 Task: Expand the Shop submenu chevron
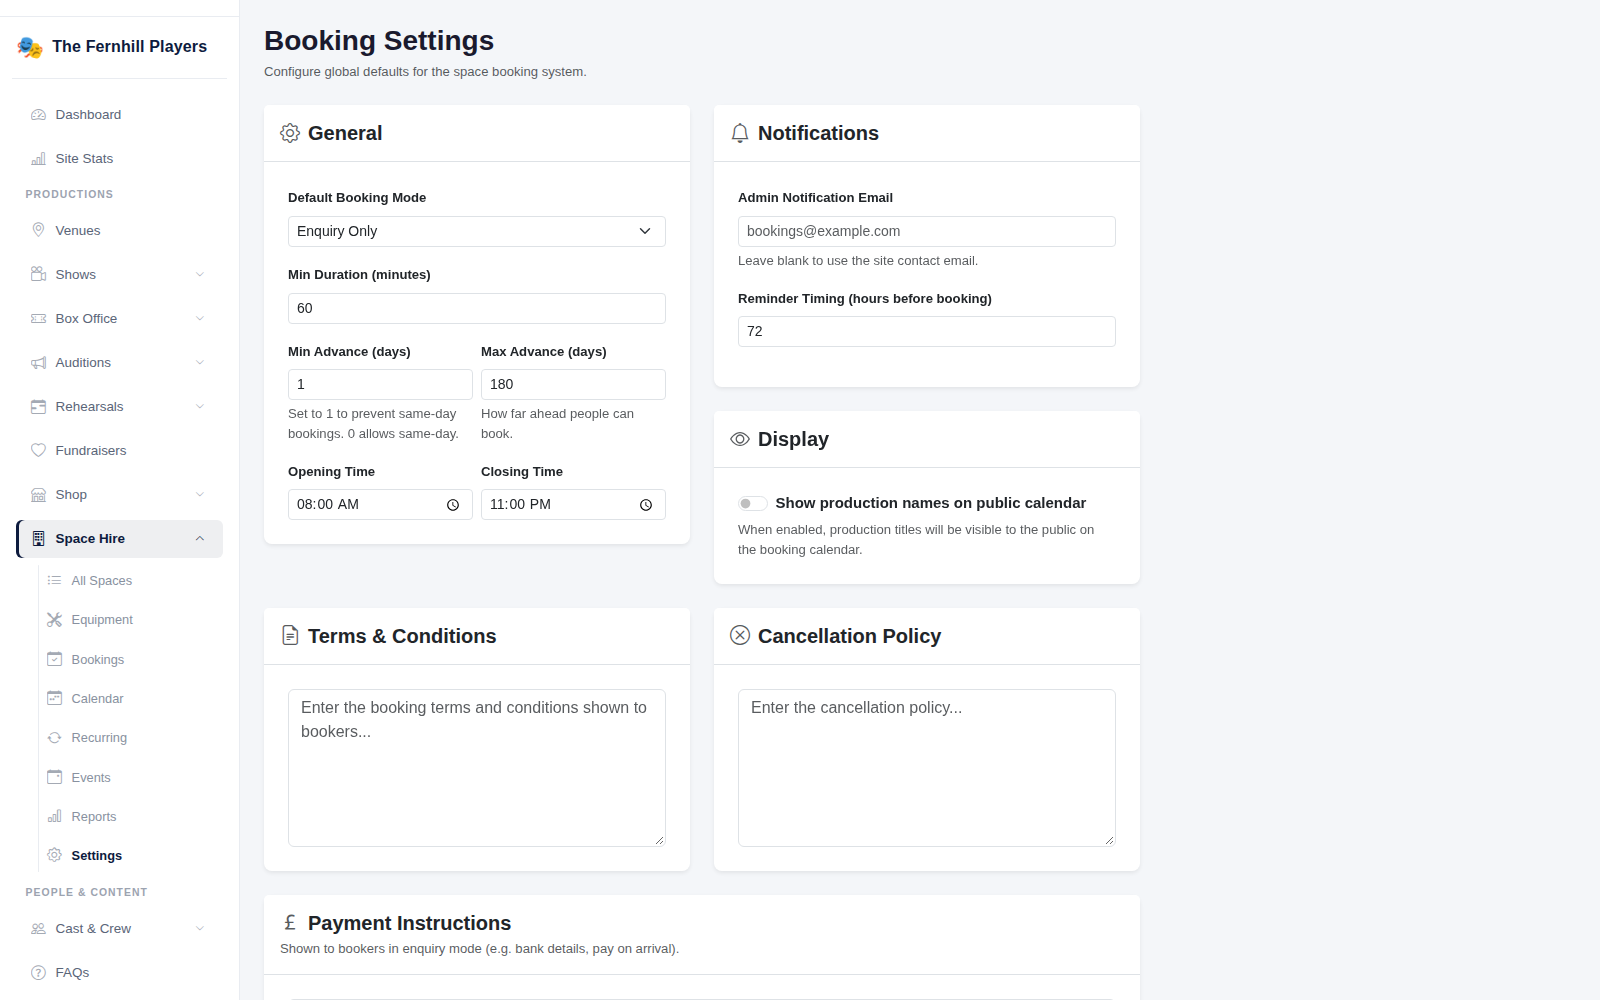(200, 495)
